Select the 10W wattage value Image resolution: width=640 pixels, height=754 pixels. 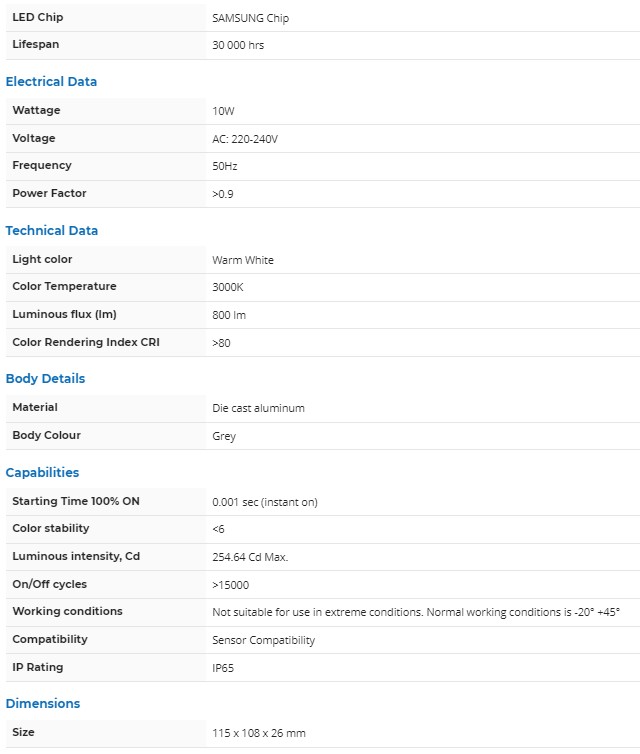(223, 111)
